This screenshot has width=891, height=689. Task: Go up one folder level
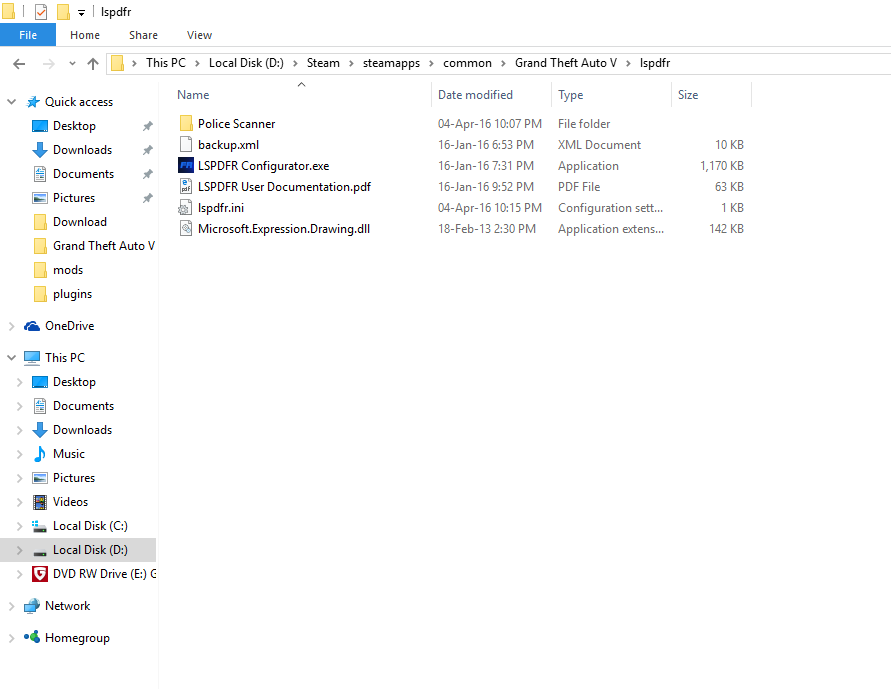point(93,64)
